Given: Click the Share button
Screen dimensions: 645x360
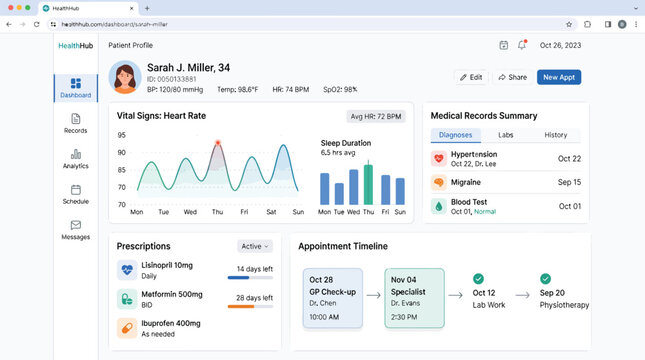Looking at the screenshot, I should (x=513, y=77).
